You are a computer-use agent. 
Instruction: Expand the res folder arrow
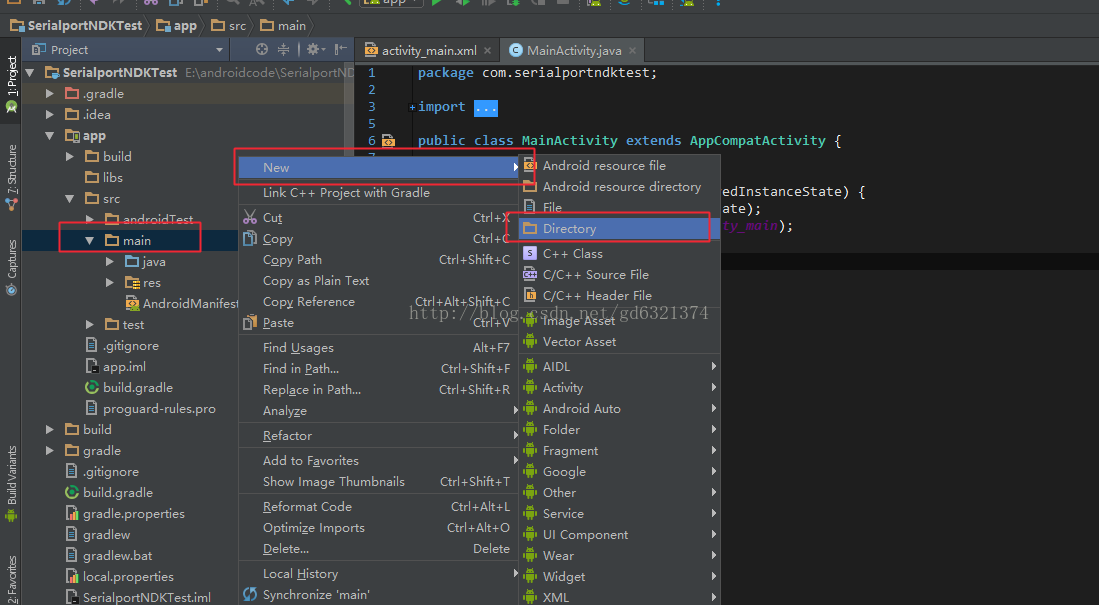click(x=109, y=283)
